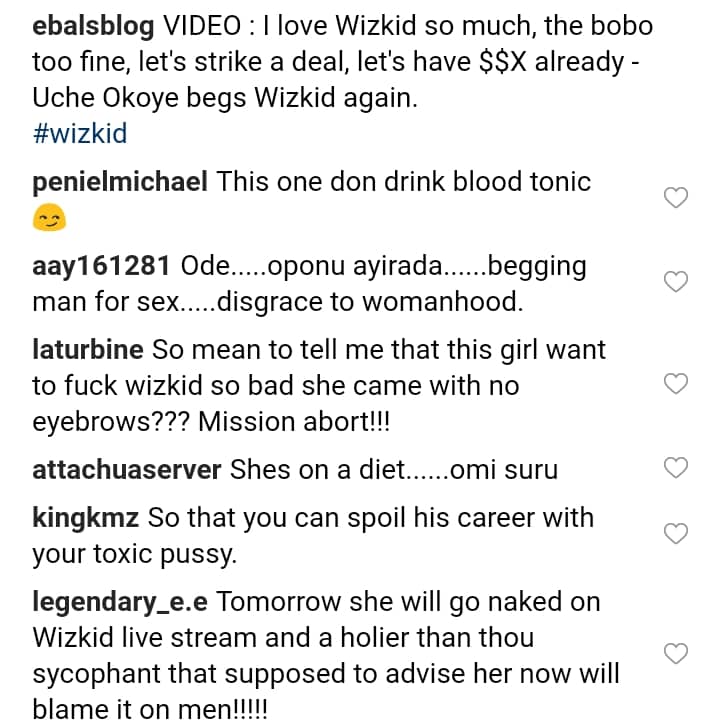Visit the legendary_e.e profile
This screenshot has height=725, width=720.
[120, 602]
